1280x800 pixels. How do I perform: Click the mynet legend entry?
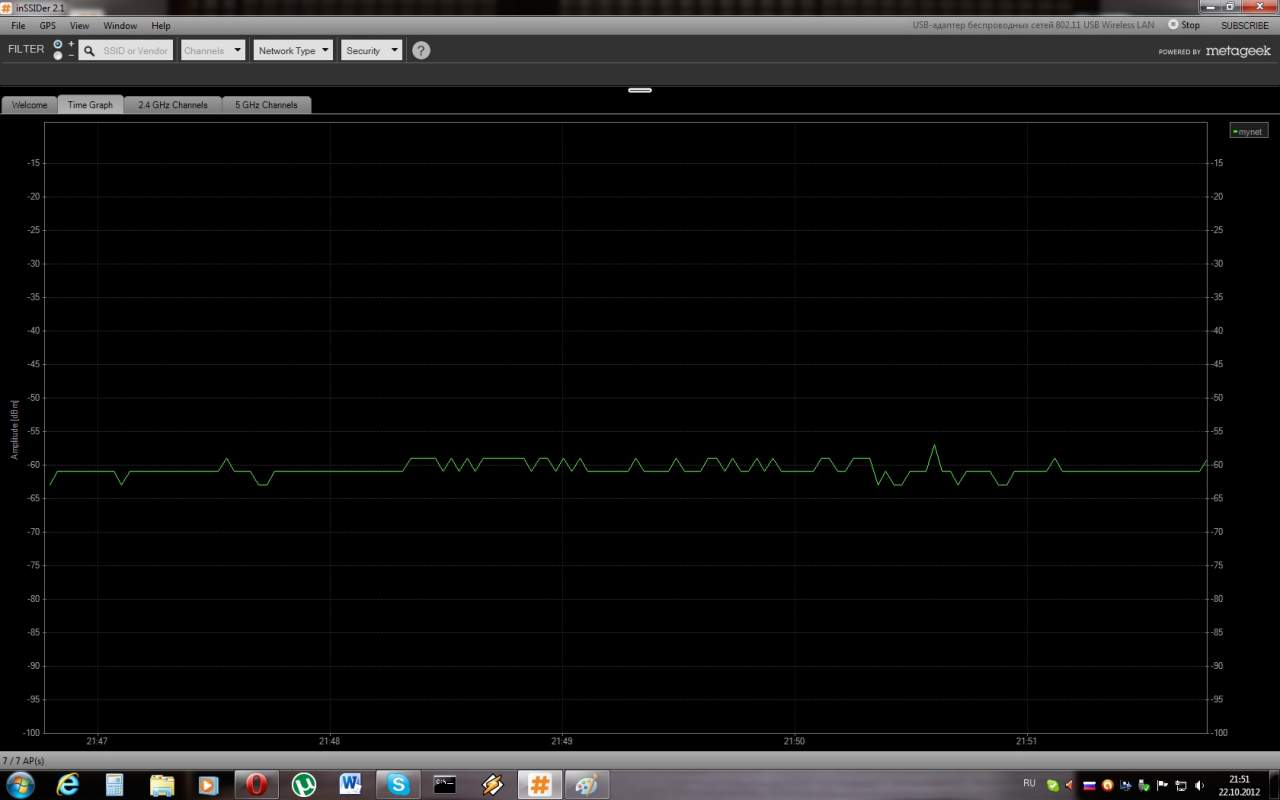coord(1249,131)
